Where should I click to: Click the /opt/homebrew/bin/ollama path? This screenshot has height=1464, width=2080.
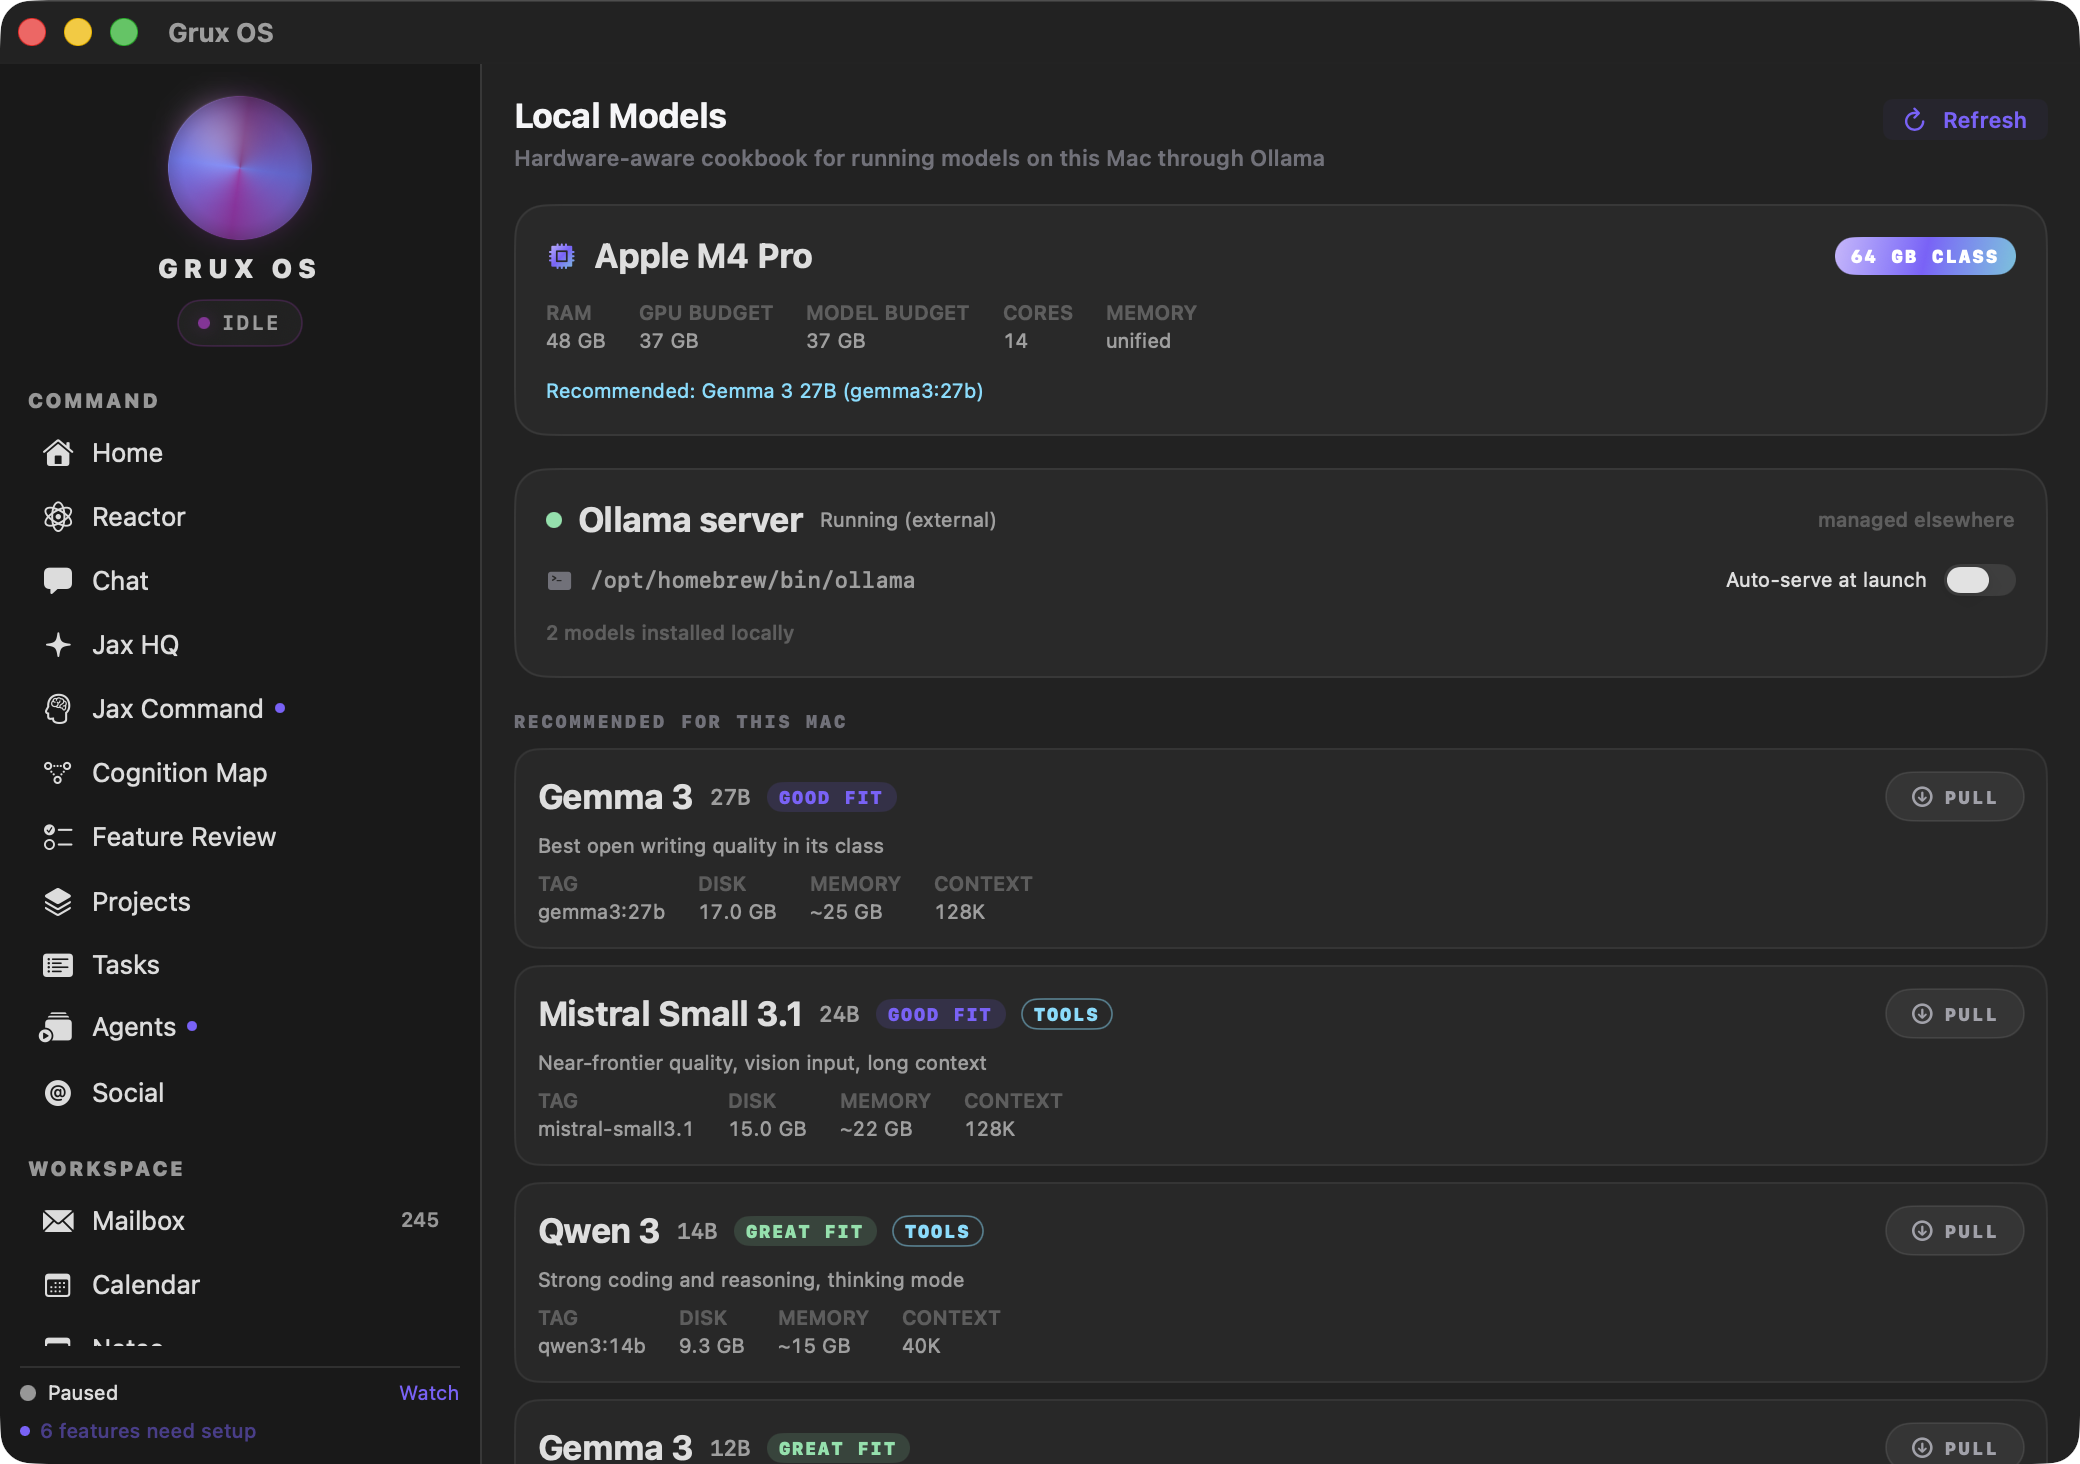[752, 580]
